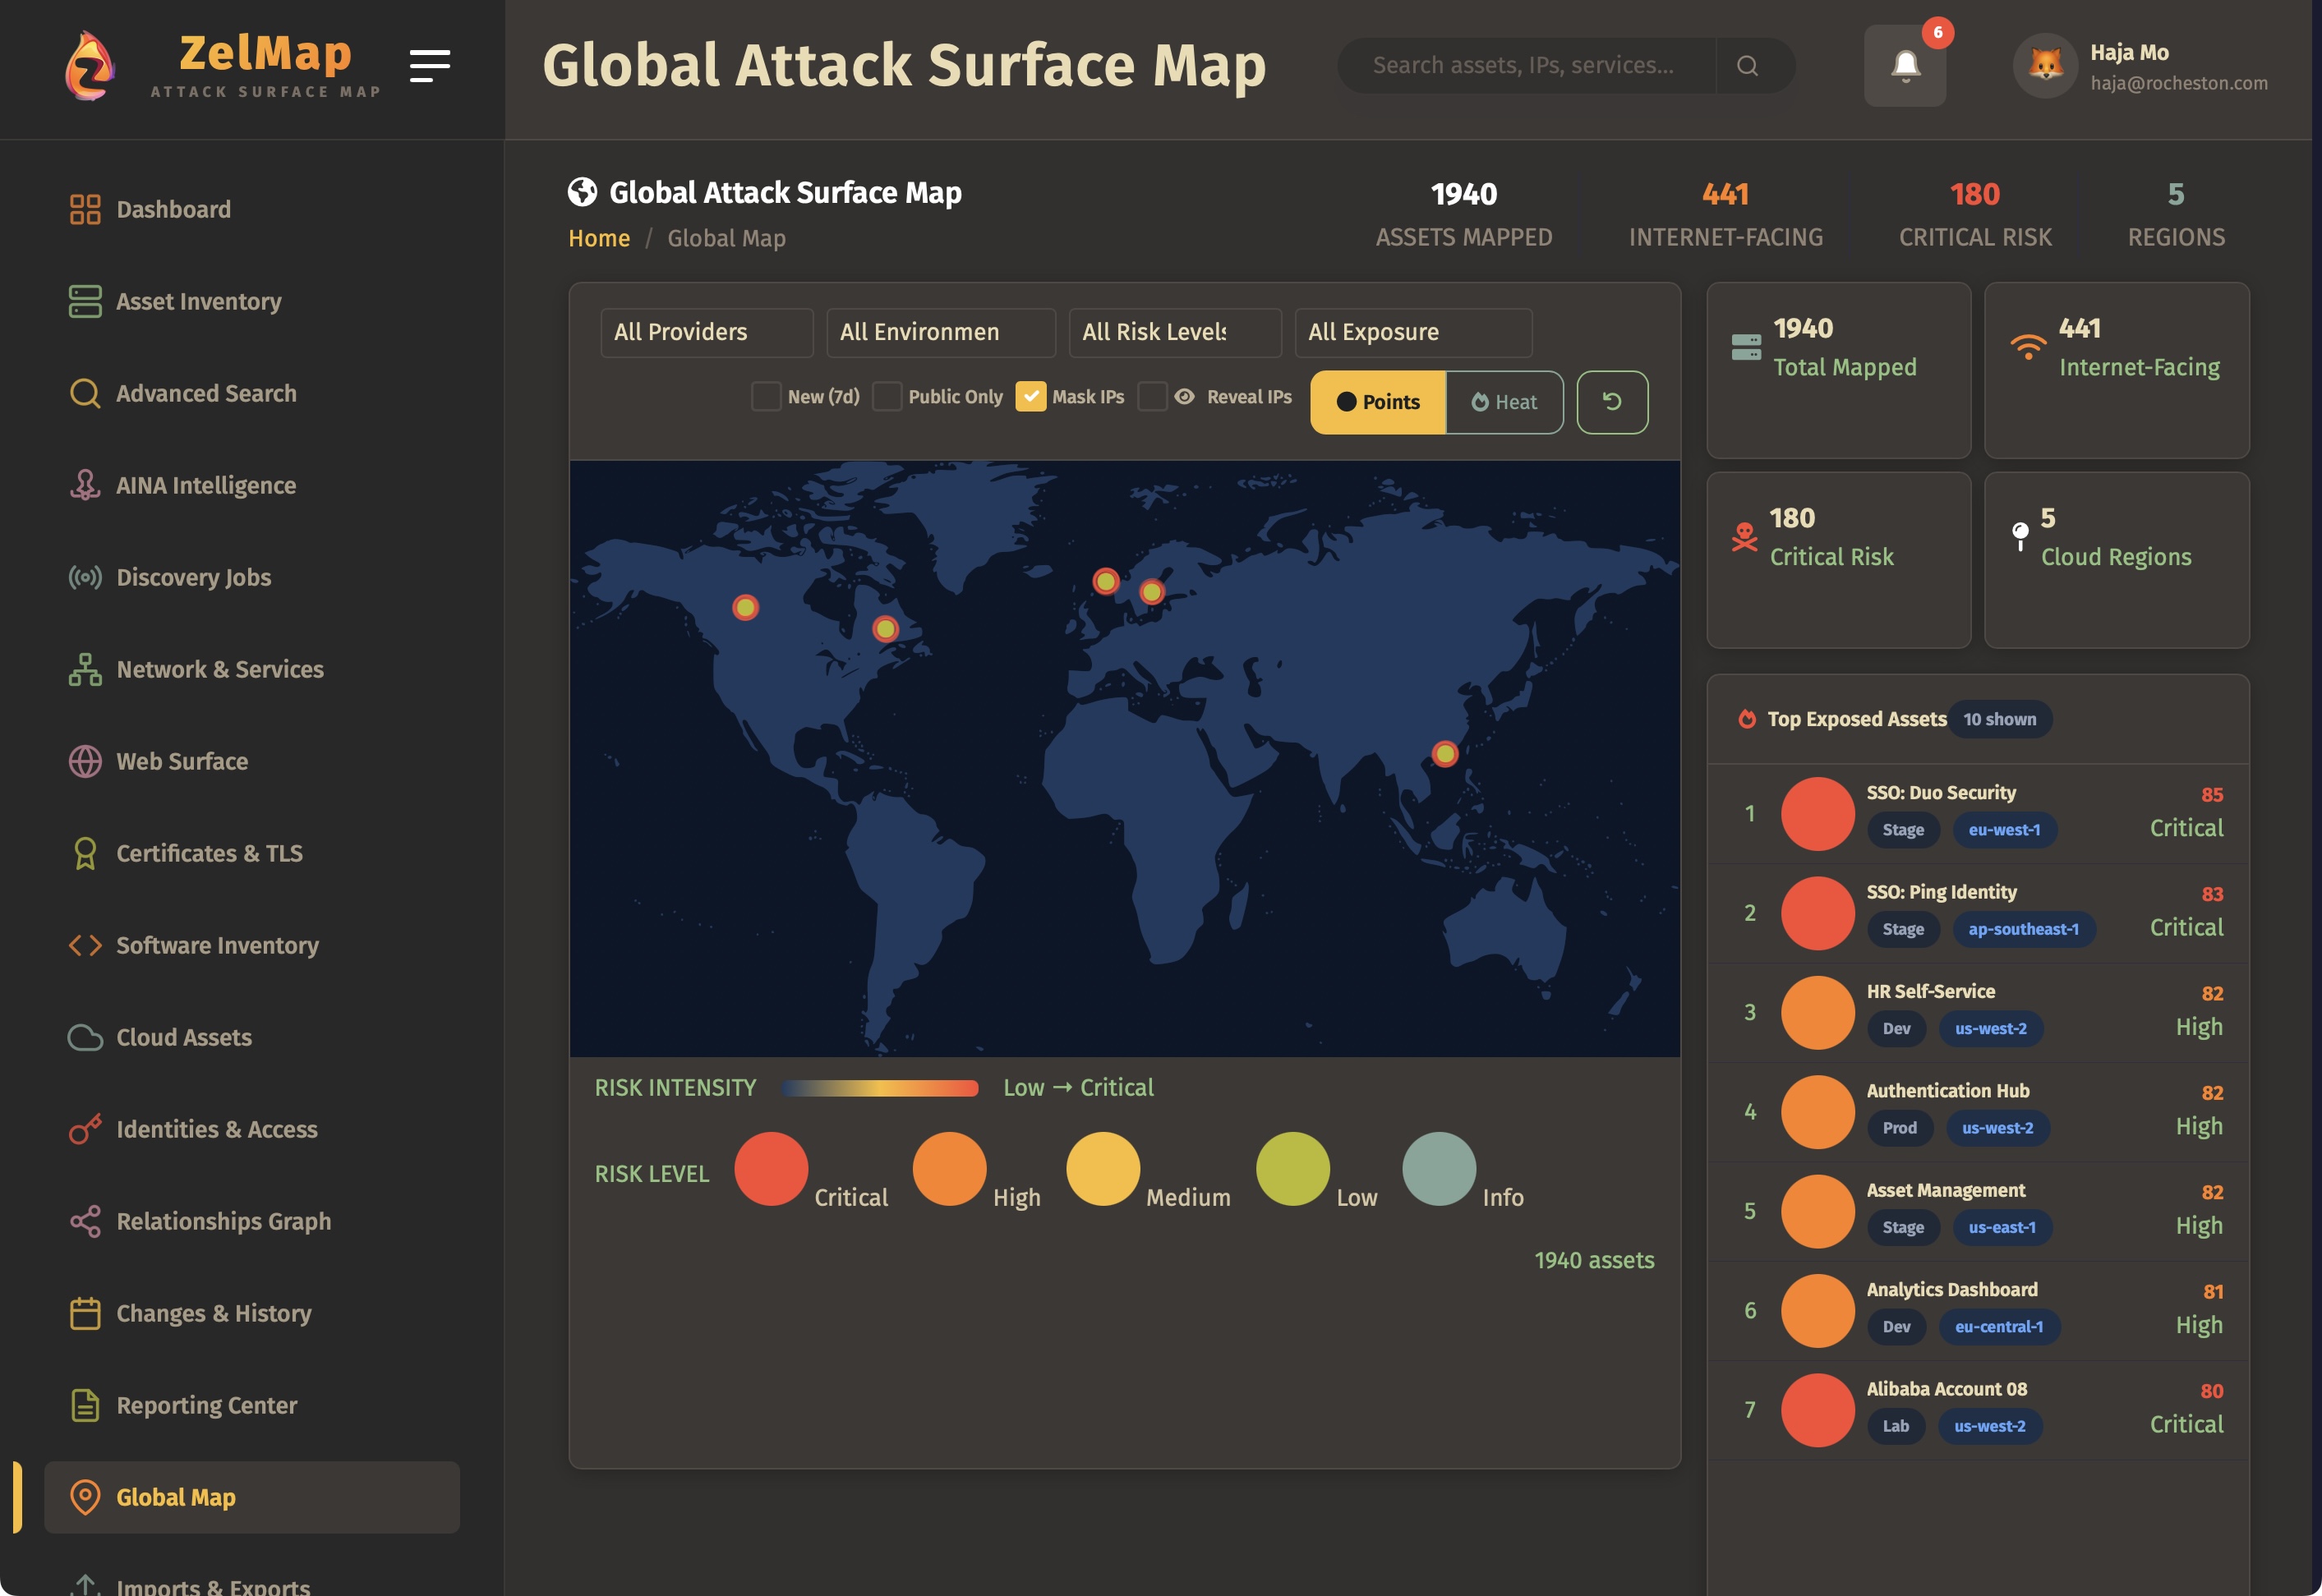Check the Reveal IPs option
Image resolution: width=2322 pixels, height=1596 pixels.
pos(1154,397)
